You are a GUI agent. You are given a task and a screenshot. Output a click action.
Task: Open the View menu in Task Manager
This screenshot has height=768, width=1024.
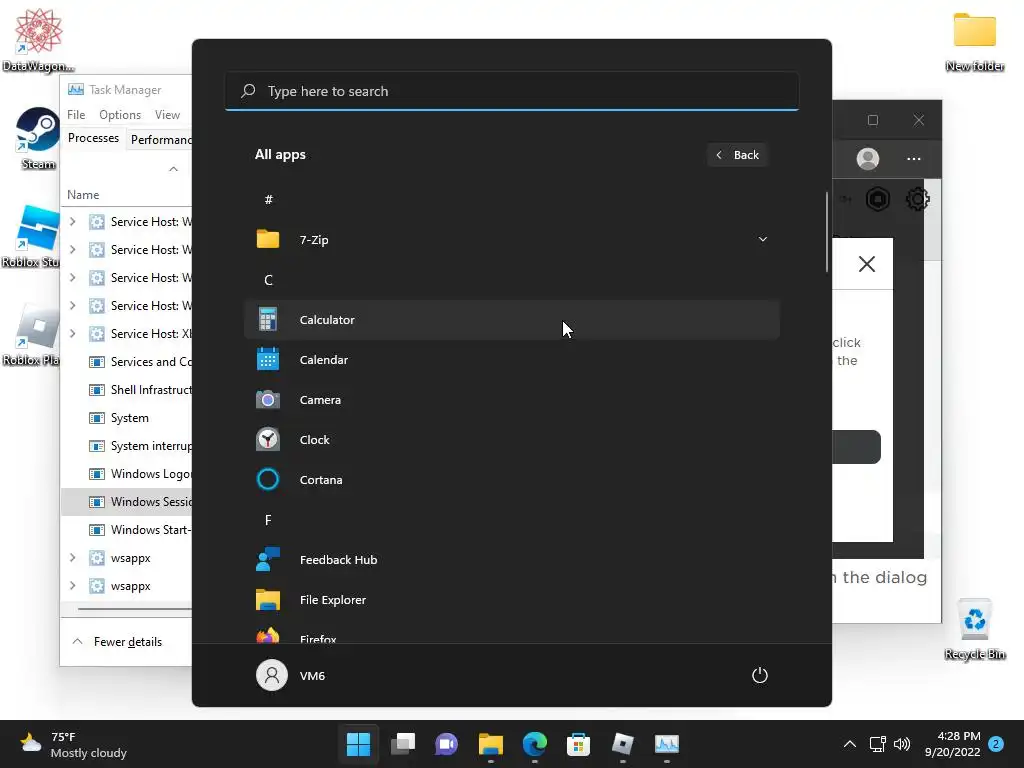(167, 115)
